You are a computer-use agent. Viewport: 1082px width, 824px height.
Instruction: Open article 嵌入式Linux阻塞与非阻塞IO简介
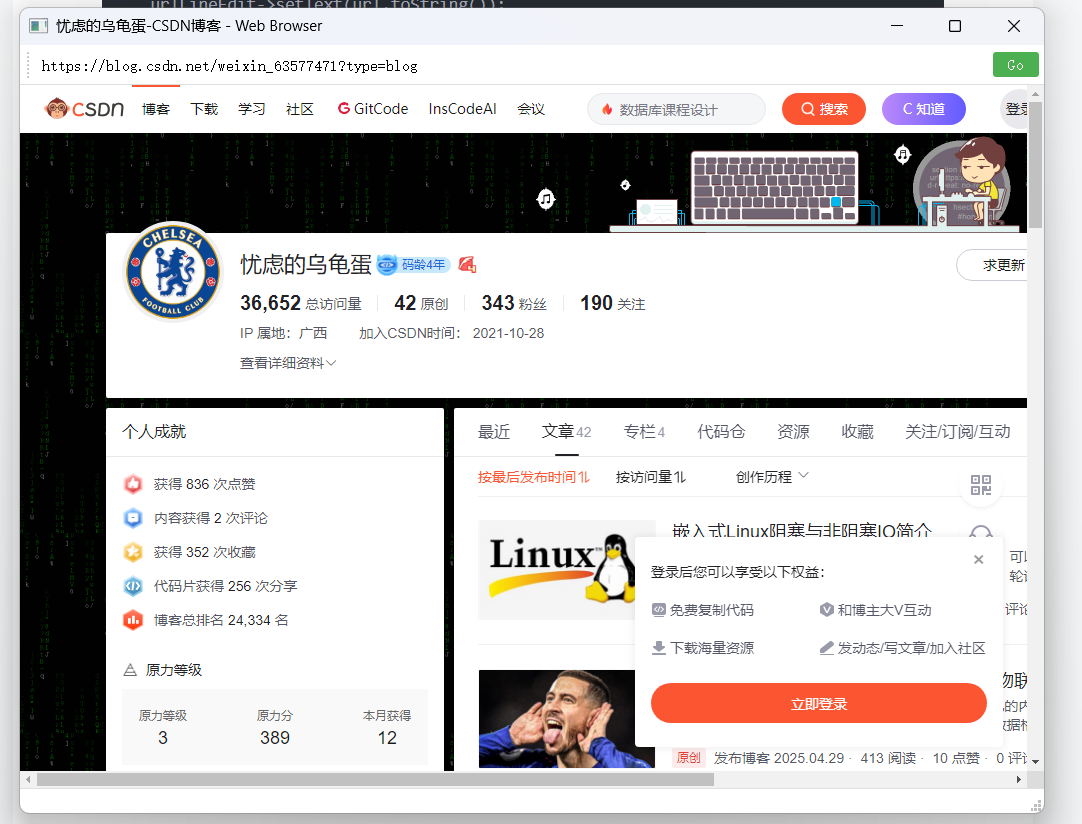click(x=802, y=530)
